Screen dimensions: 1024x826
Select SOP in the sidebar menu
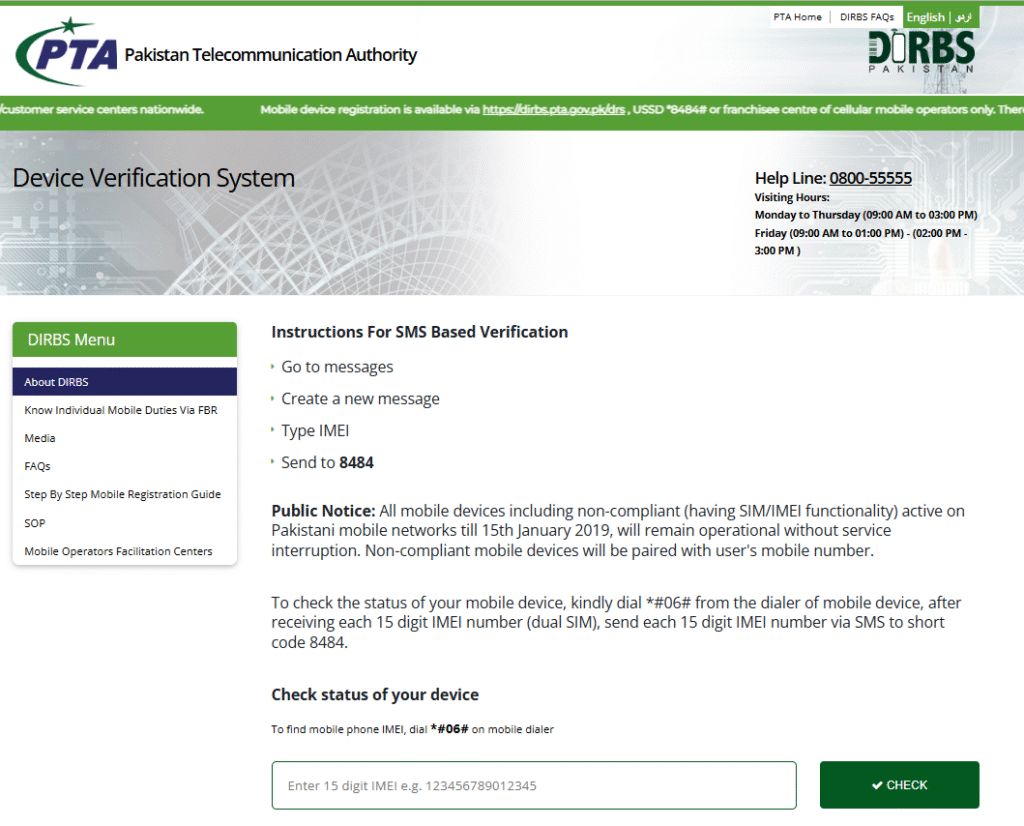[x=35, y=523]
